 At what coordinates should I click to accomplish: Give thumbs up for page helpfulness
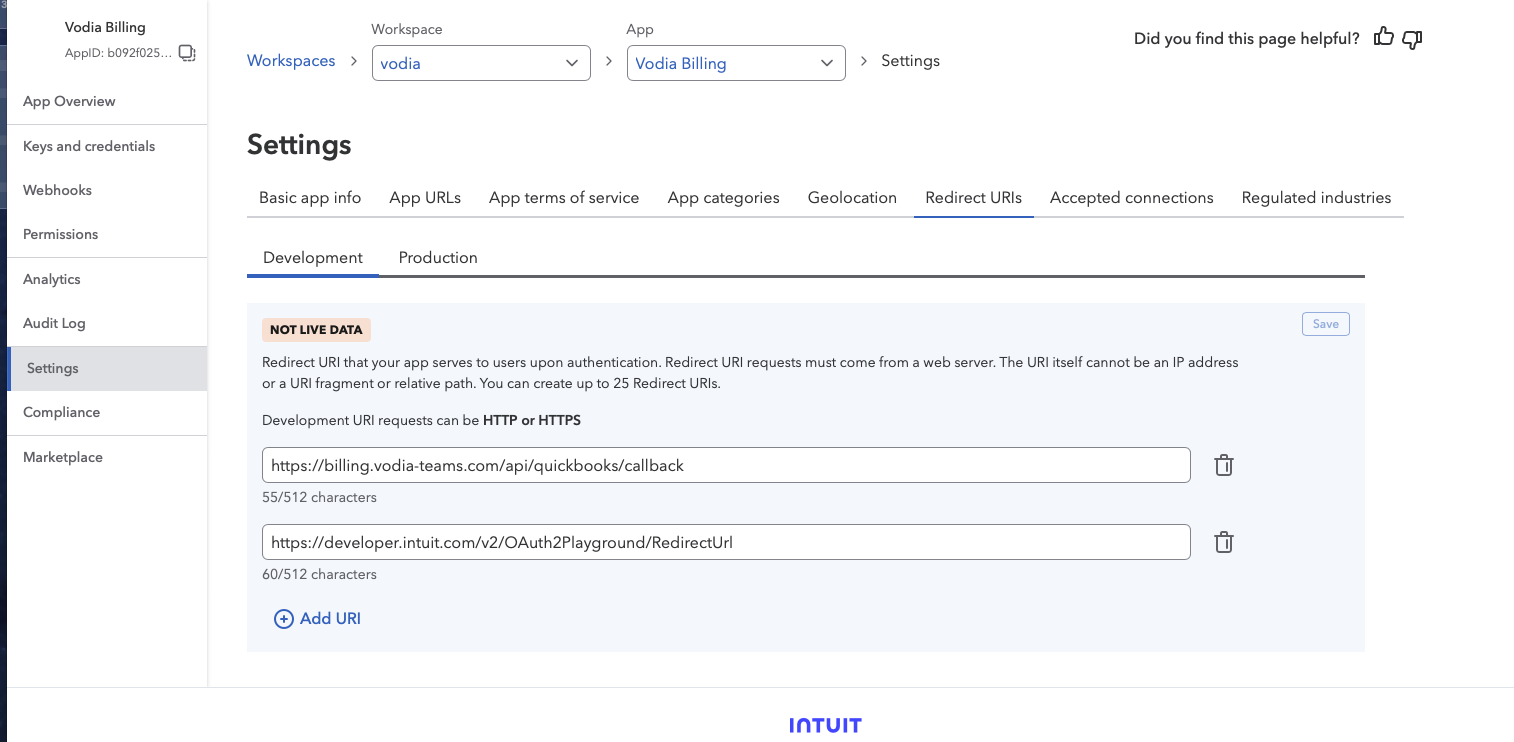tap(1384, 38)
